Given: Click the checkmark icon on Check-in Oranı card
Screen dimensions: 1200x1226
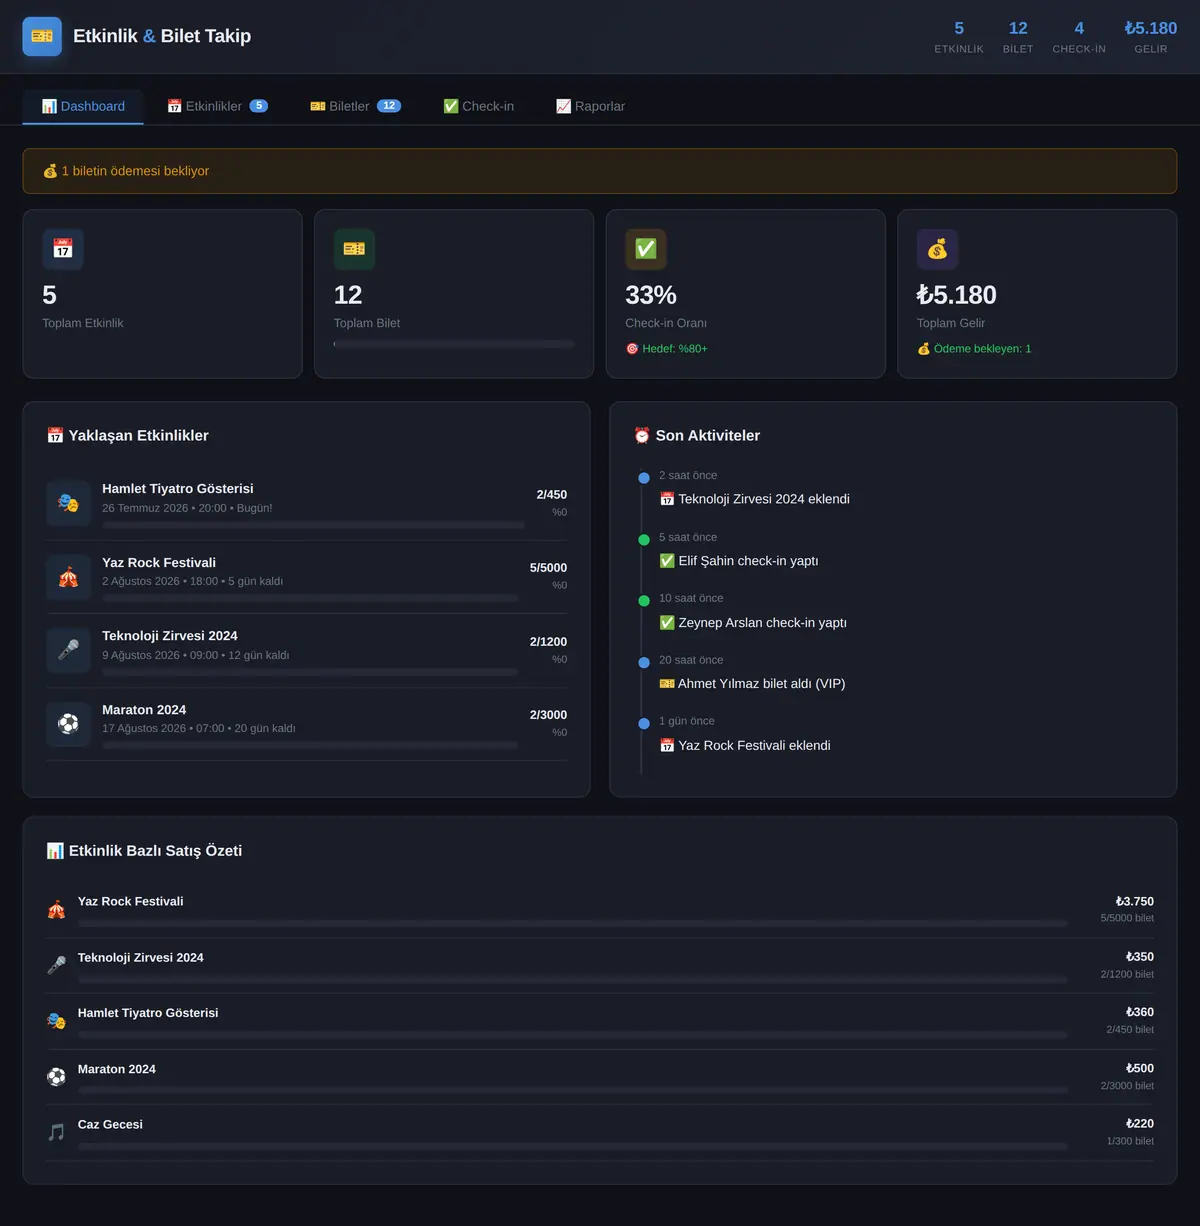Looking at the screenshot, I should [x=646, y=249].
